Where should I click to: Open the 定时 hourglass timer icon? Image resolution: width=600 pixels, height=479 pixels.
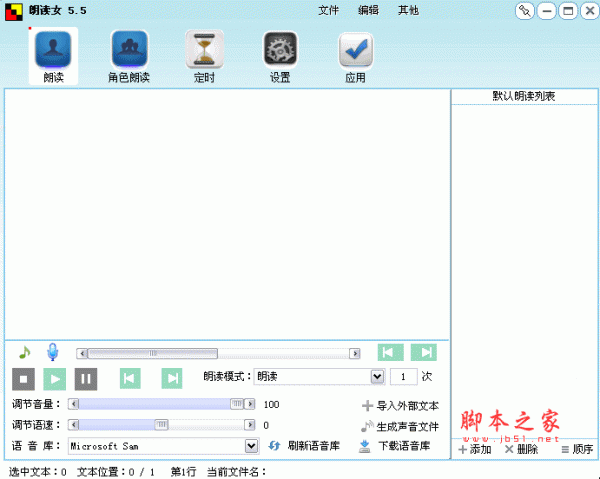point(204,50)
